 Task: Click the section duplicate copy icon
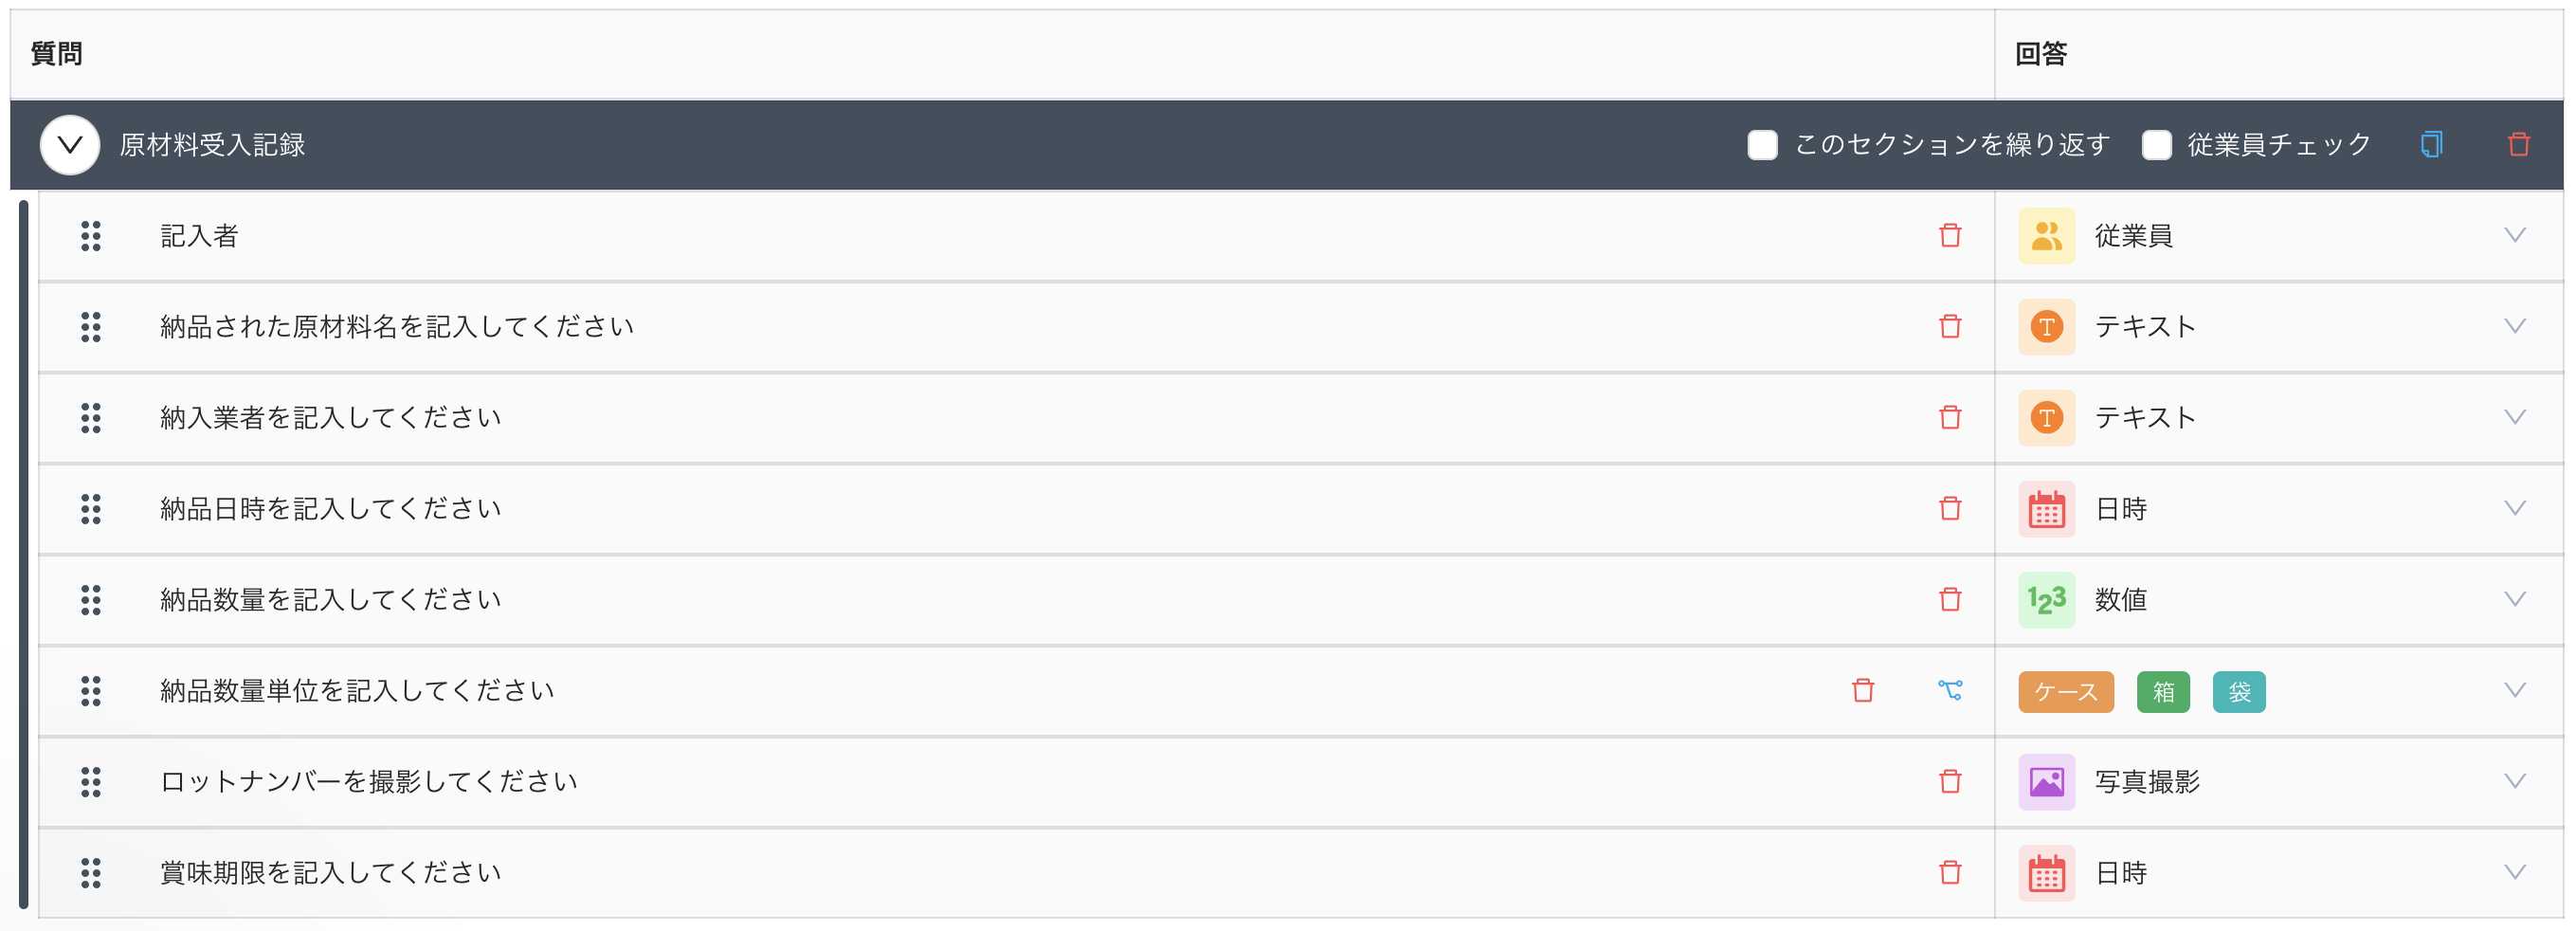click(x=2431, y=145)
